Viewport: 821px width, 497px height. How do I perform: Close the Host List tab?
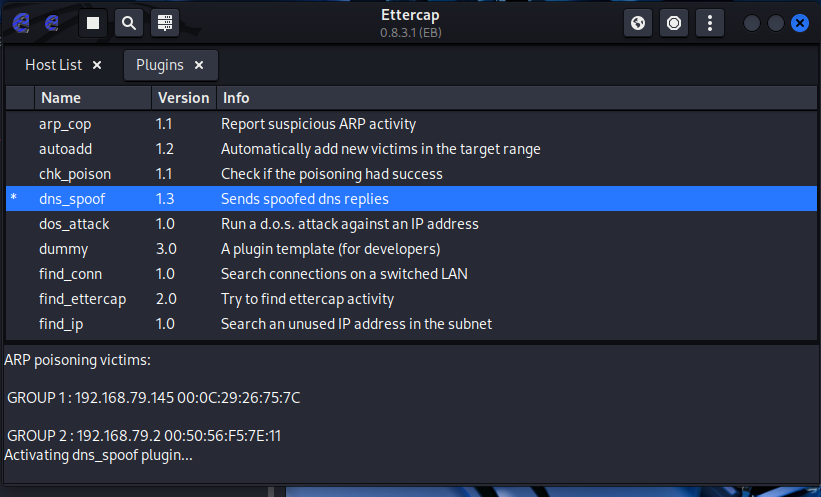[97, 65]
